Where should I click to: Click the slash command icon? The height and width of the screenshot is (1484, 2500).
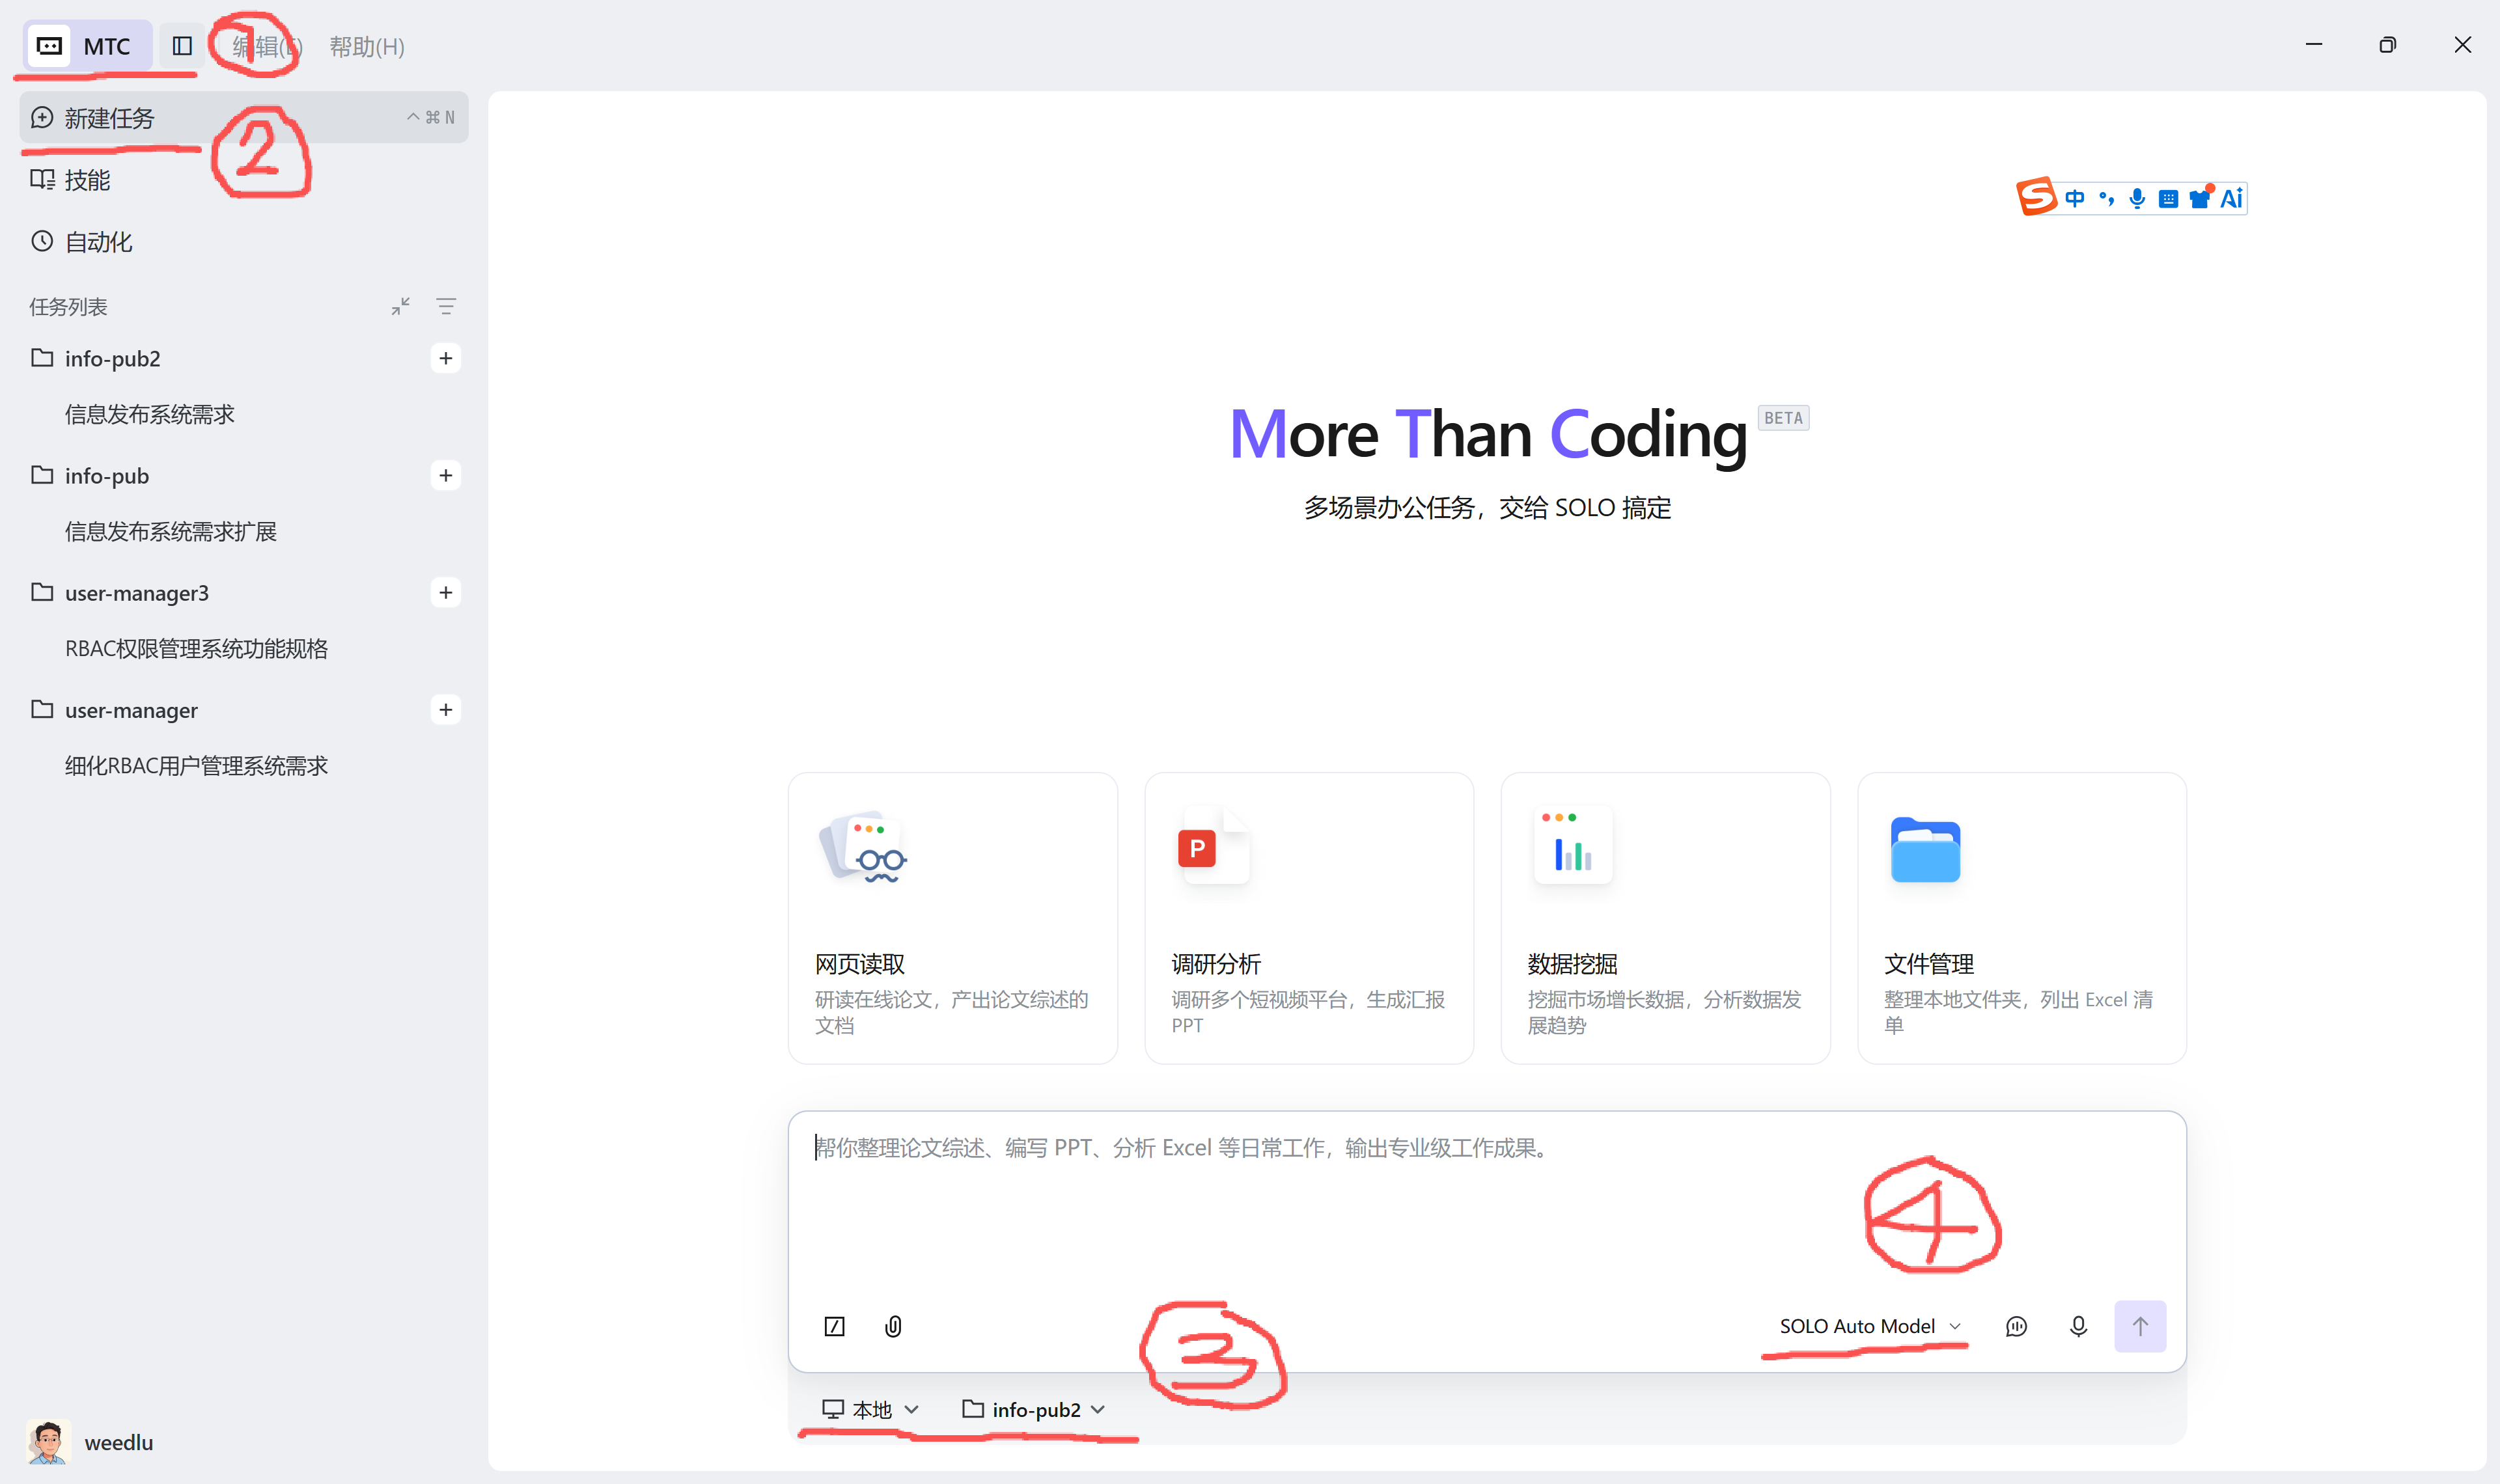coord(834,1326)
